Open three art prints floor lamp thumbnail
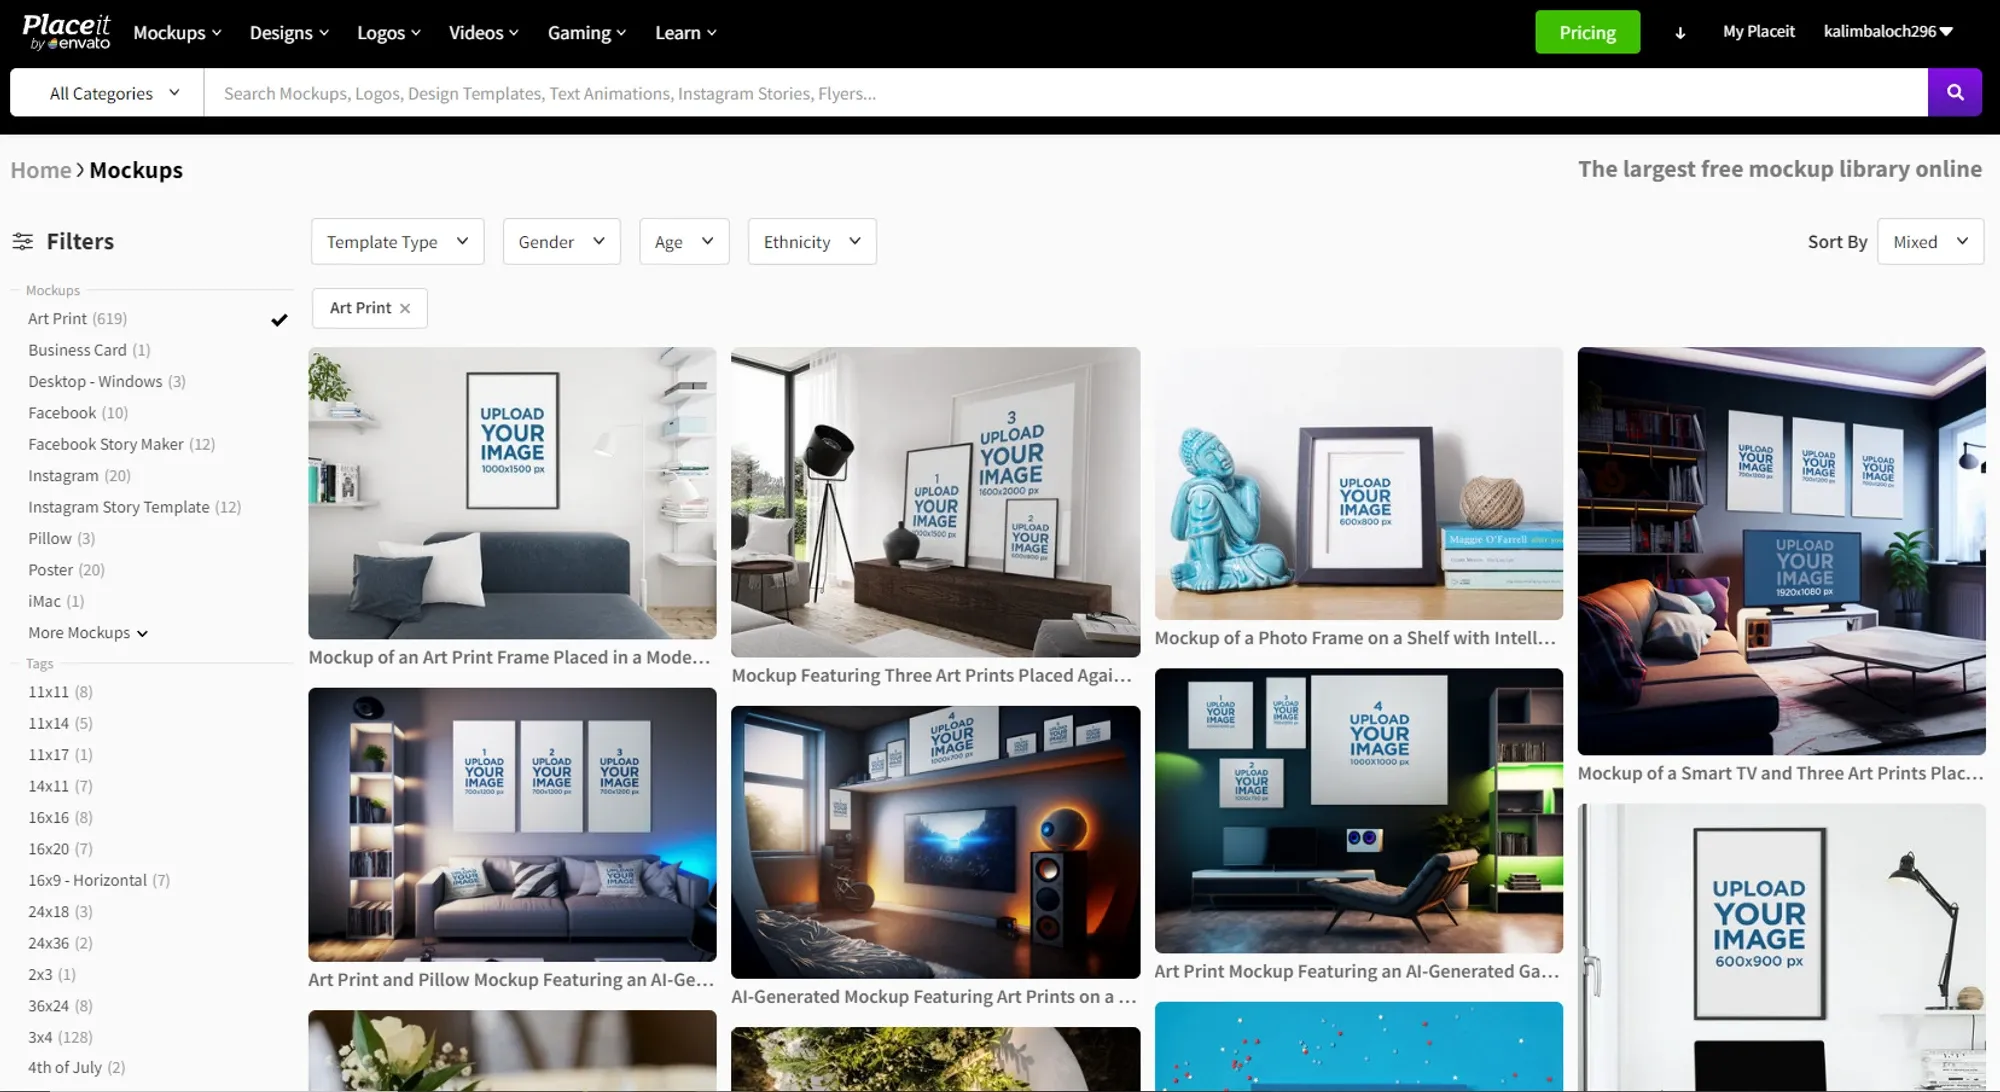2000x1092 pixels. coord(935,502)
